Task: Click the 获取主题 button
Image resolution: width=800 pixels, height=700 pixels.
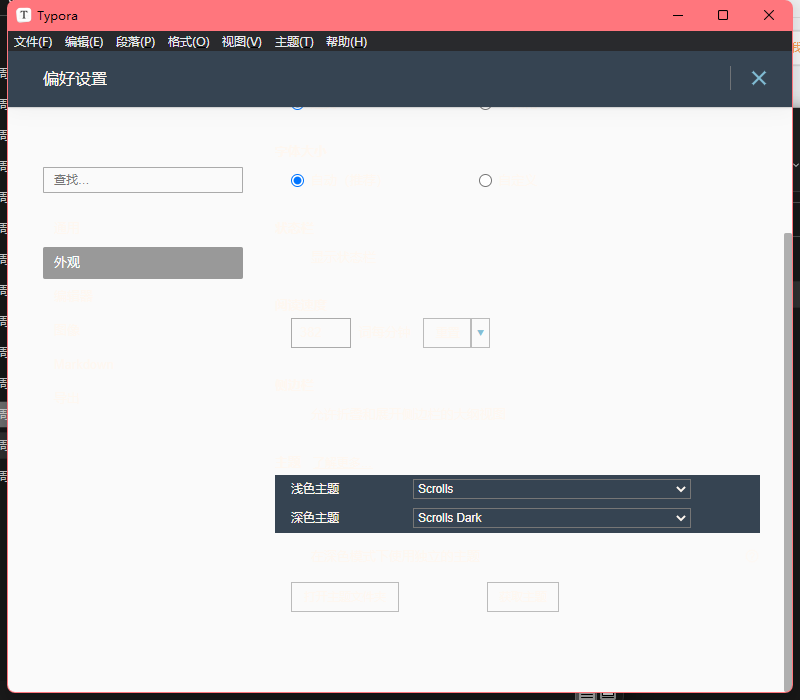Action: point(523,597)
